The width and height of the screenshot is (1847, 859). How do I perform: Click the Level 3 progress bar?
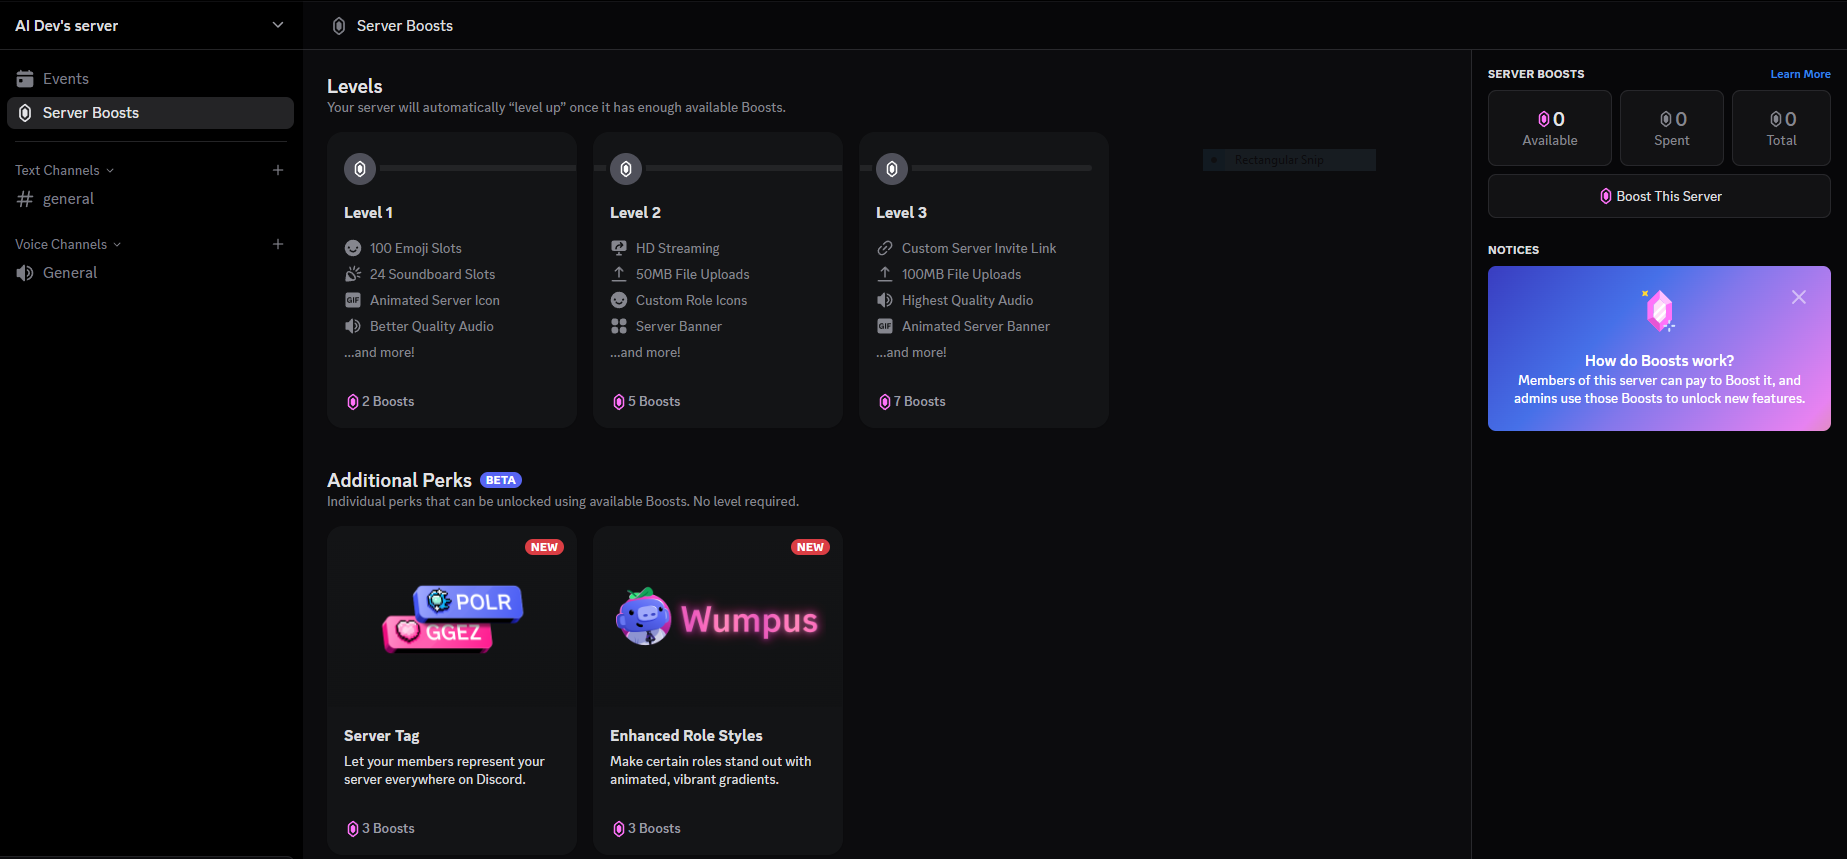[1002, 168]
